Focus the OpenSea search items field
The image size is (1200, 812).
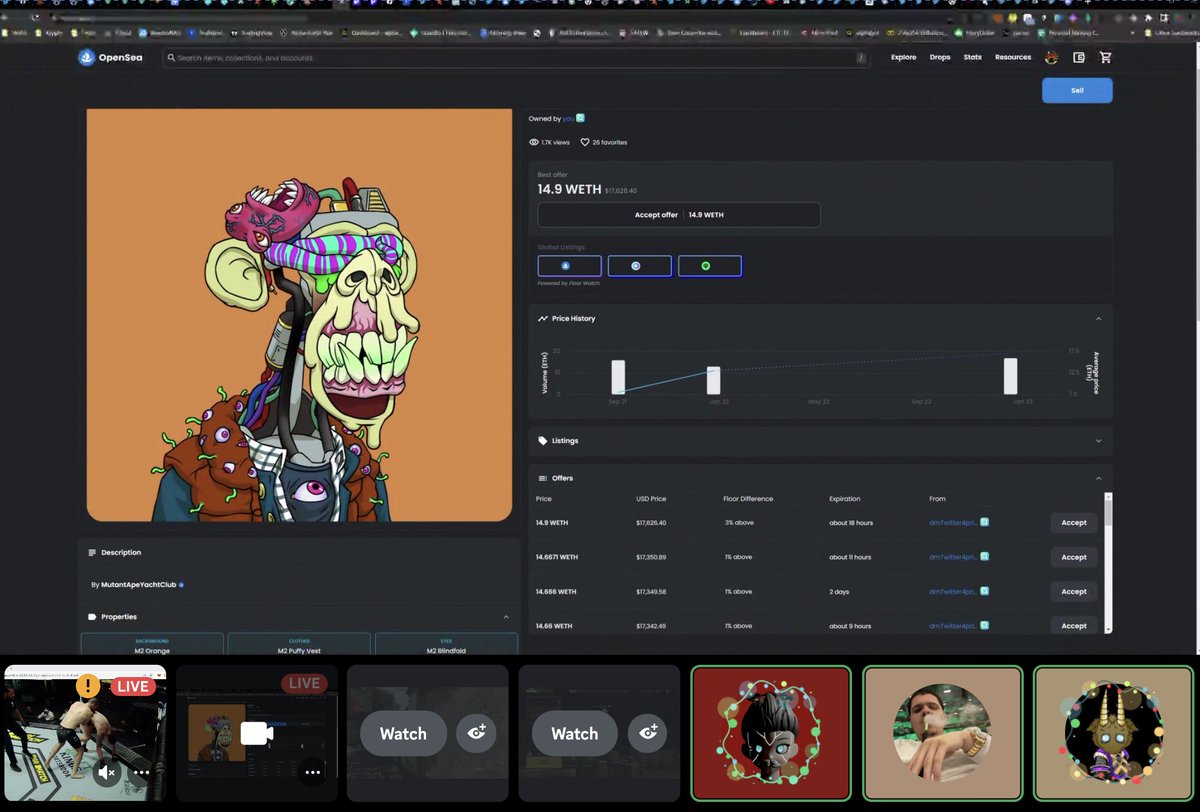coord(517,58)
